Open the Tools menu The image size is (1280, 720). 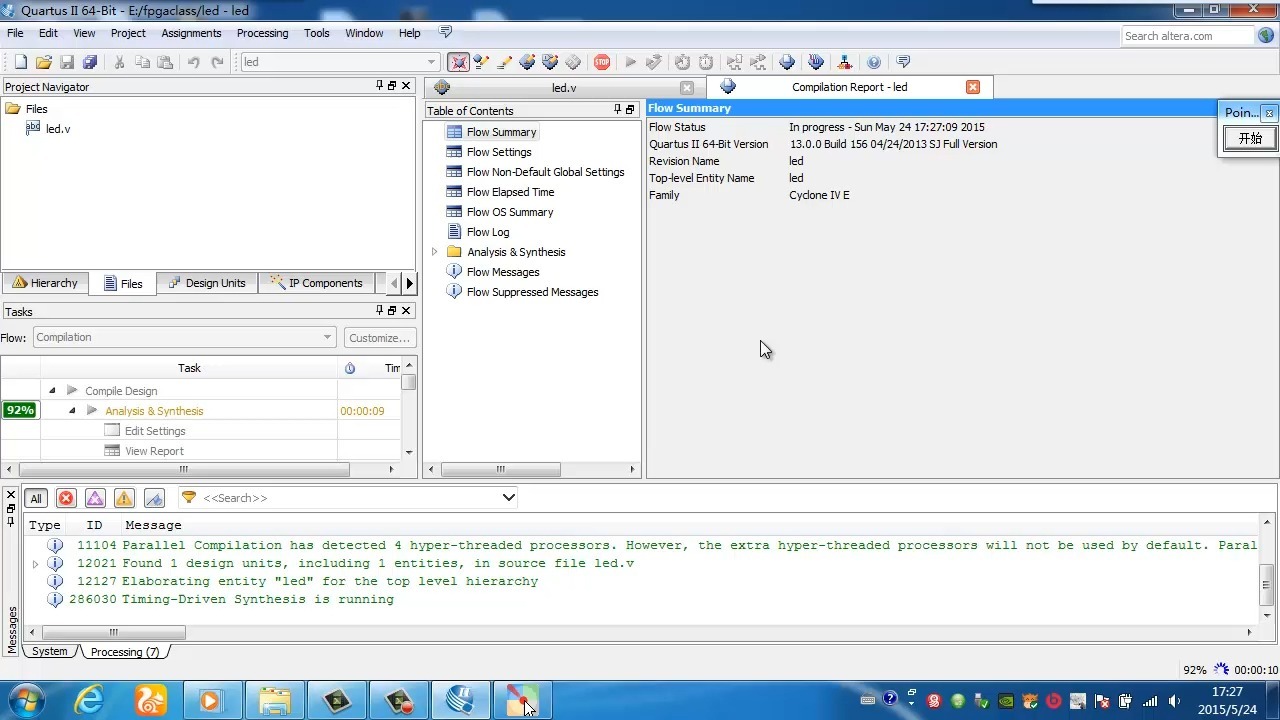click(316, 33)
